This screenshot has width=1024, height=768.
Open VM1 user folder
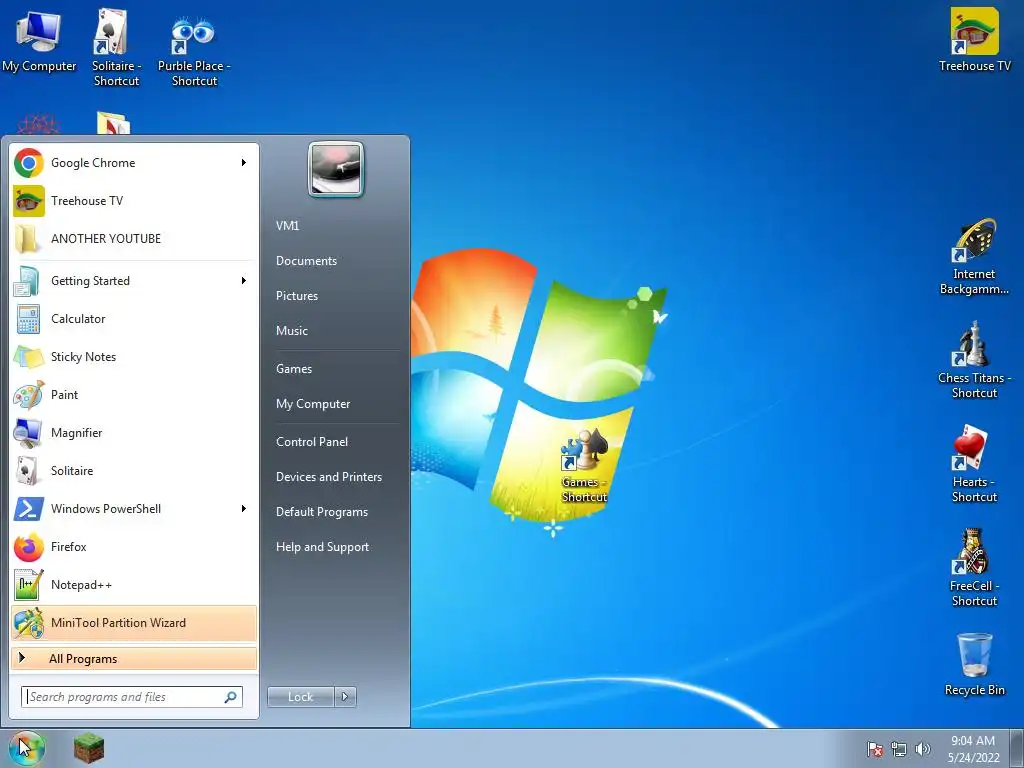click(287, 225)
